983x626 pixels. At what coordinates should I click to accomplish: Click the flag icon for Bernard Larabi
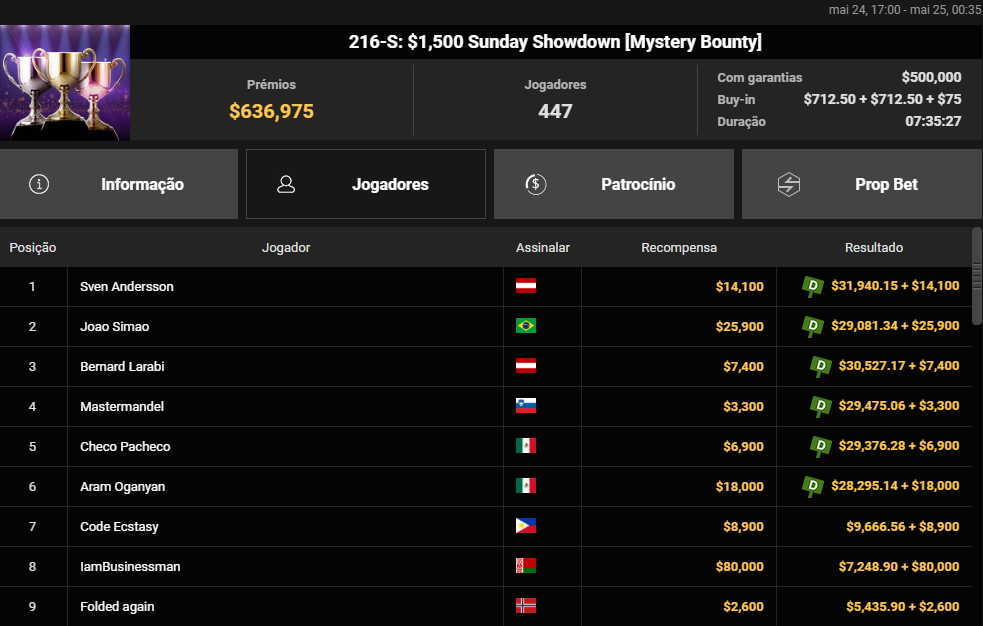(525, 366)
